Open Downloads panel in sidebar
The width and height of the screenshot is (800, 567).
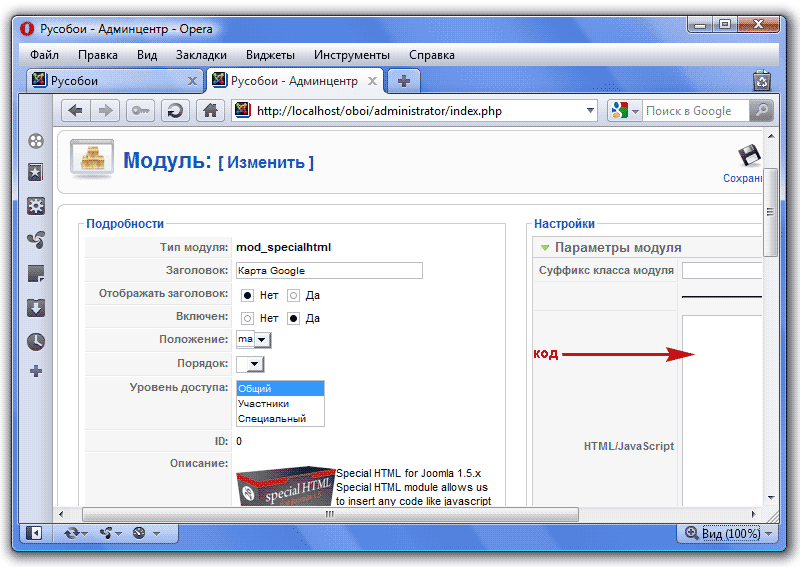click(36, 307)
